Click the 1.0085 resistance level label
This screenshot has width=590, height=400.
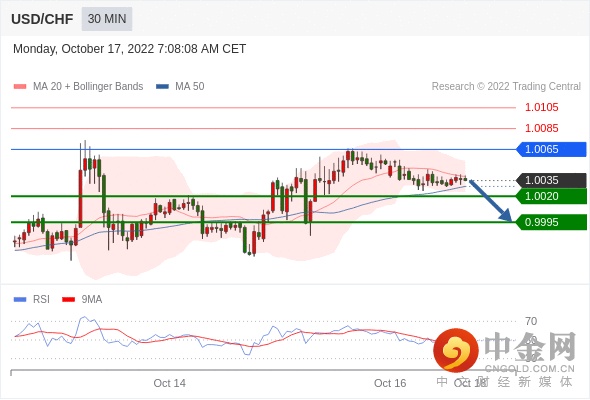tap(542, 128)
